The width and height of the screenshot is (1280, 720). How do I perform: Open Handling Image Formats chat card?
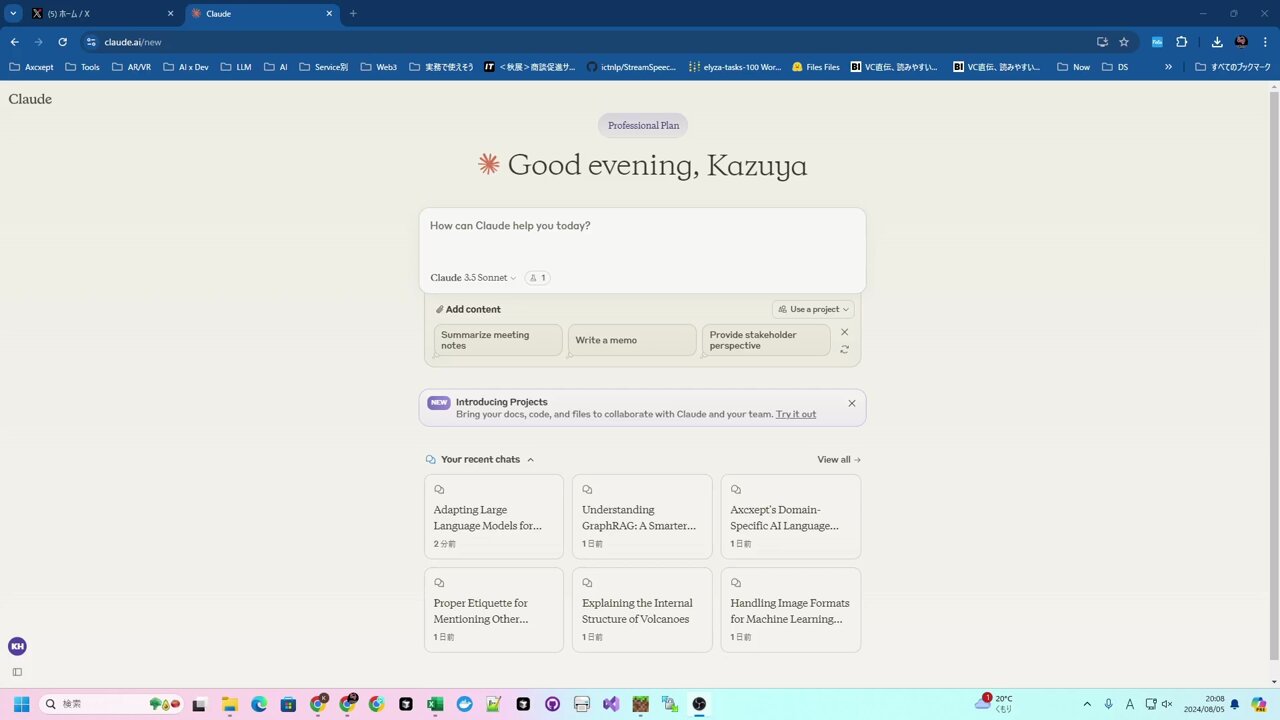tap(791, 610)
